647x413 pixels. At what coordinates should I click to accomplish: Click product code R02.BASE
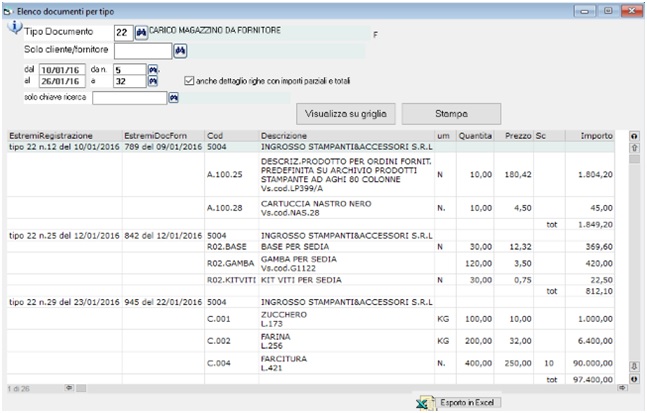(227, 247)
